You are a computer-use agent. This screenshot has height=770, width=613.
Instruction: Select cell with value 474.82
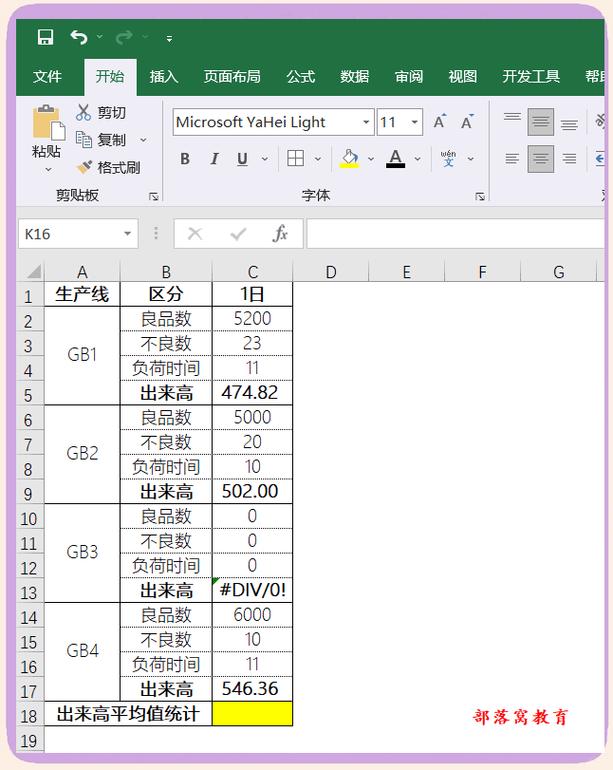pos(252,393)
